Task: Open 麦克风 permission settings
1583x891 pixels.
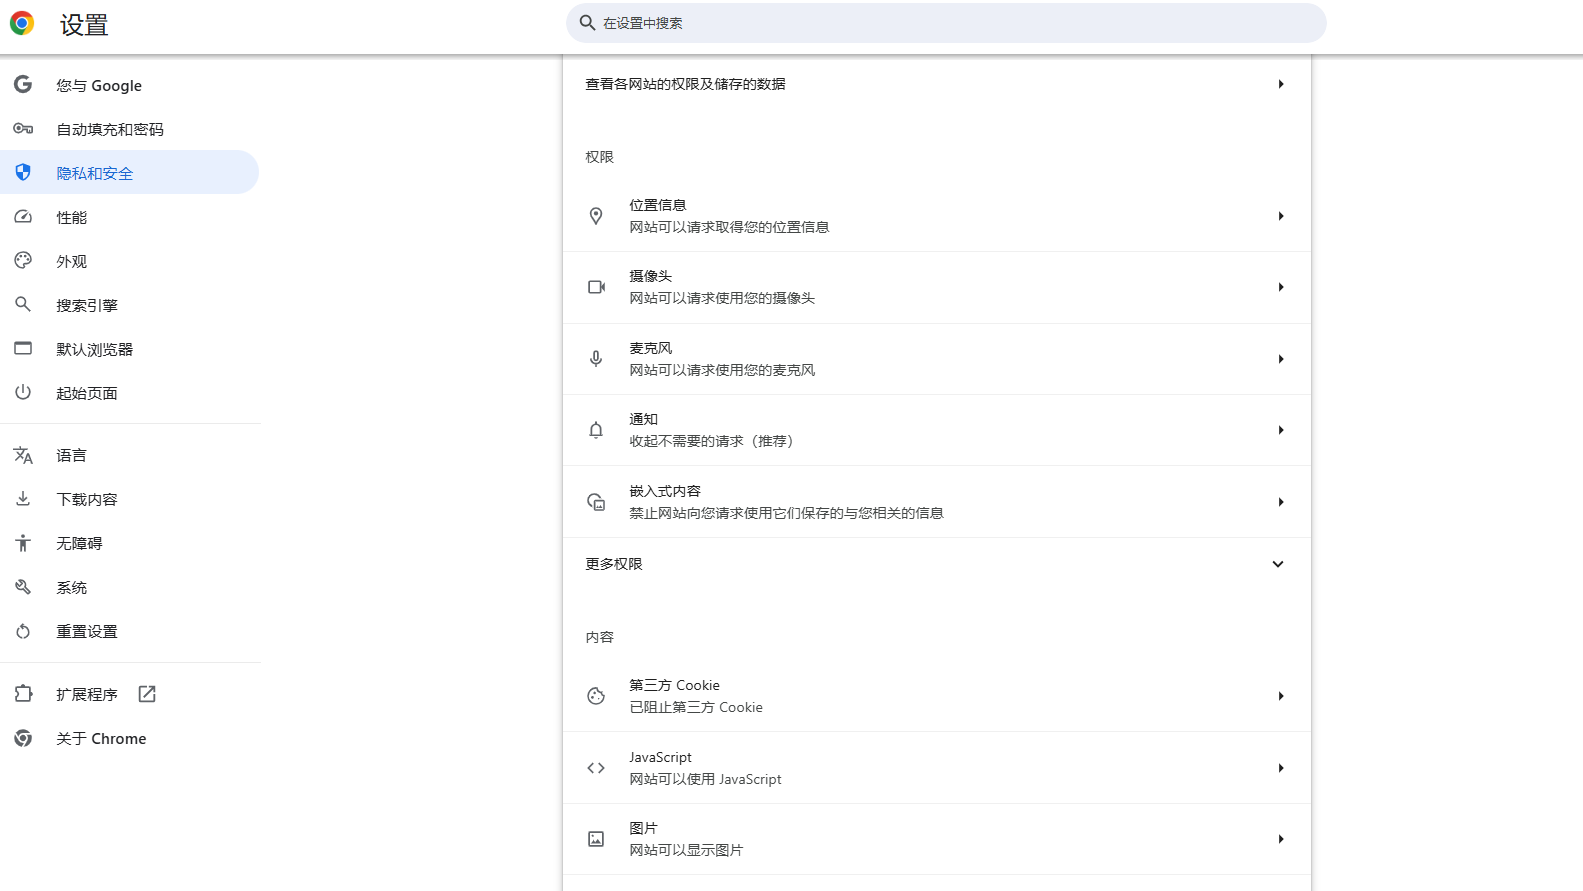Action: point(937,359)
